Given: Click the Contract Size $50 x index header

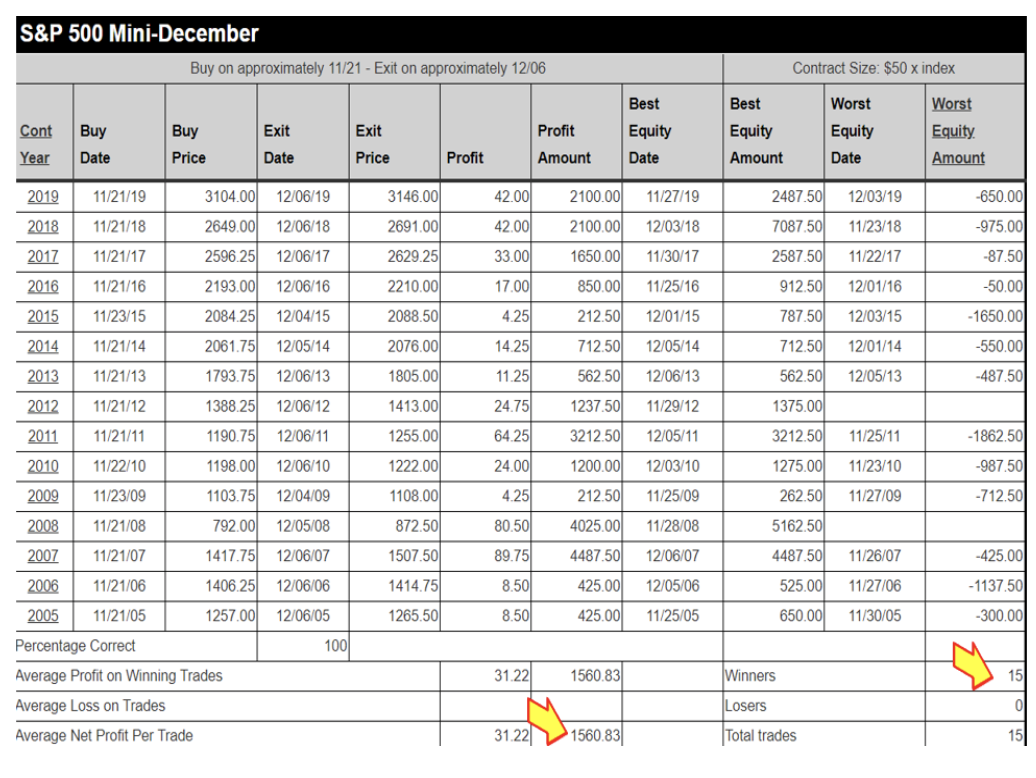Looking at the screenshot, I should pyautogui.click(x=873, y=69).
